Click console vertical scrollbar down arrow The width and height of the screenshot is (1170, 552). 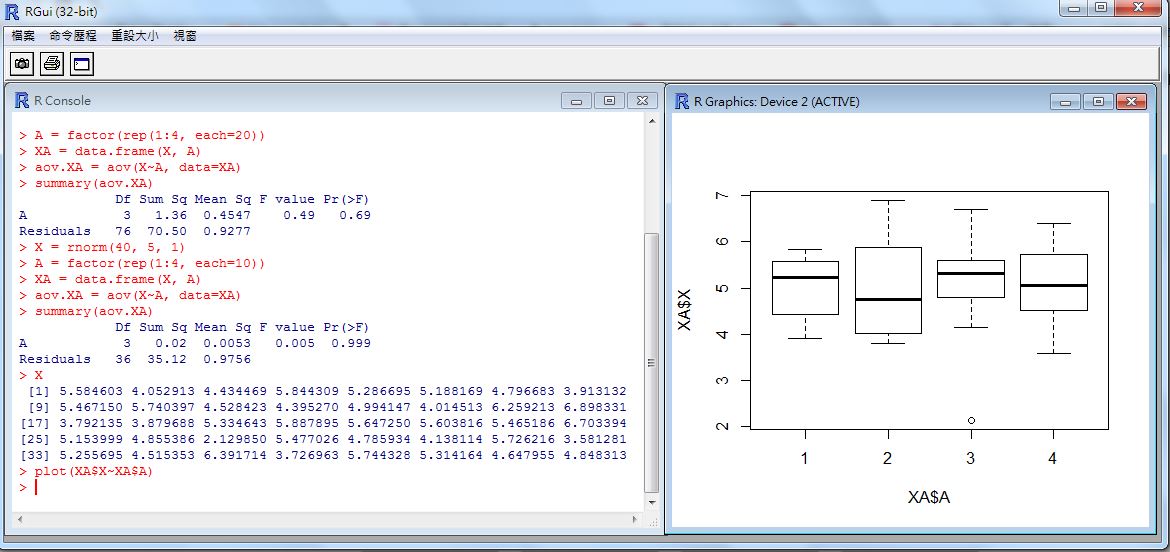click(x=652, y=503)
